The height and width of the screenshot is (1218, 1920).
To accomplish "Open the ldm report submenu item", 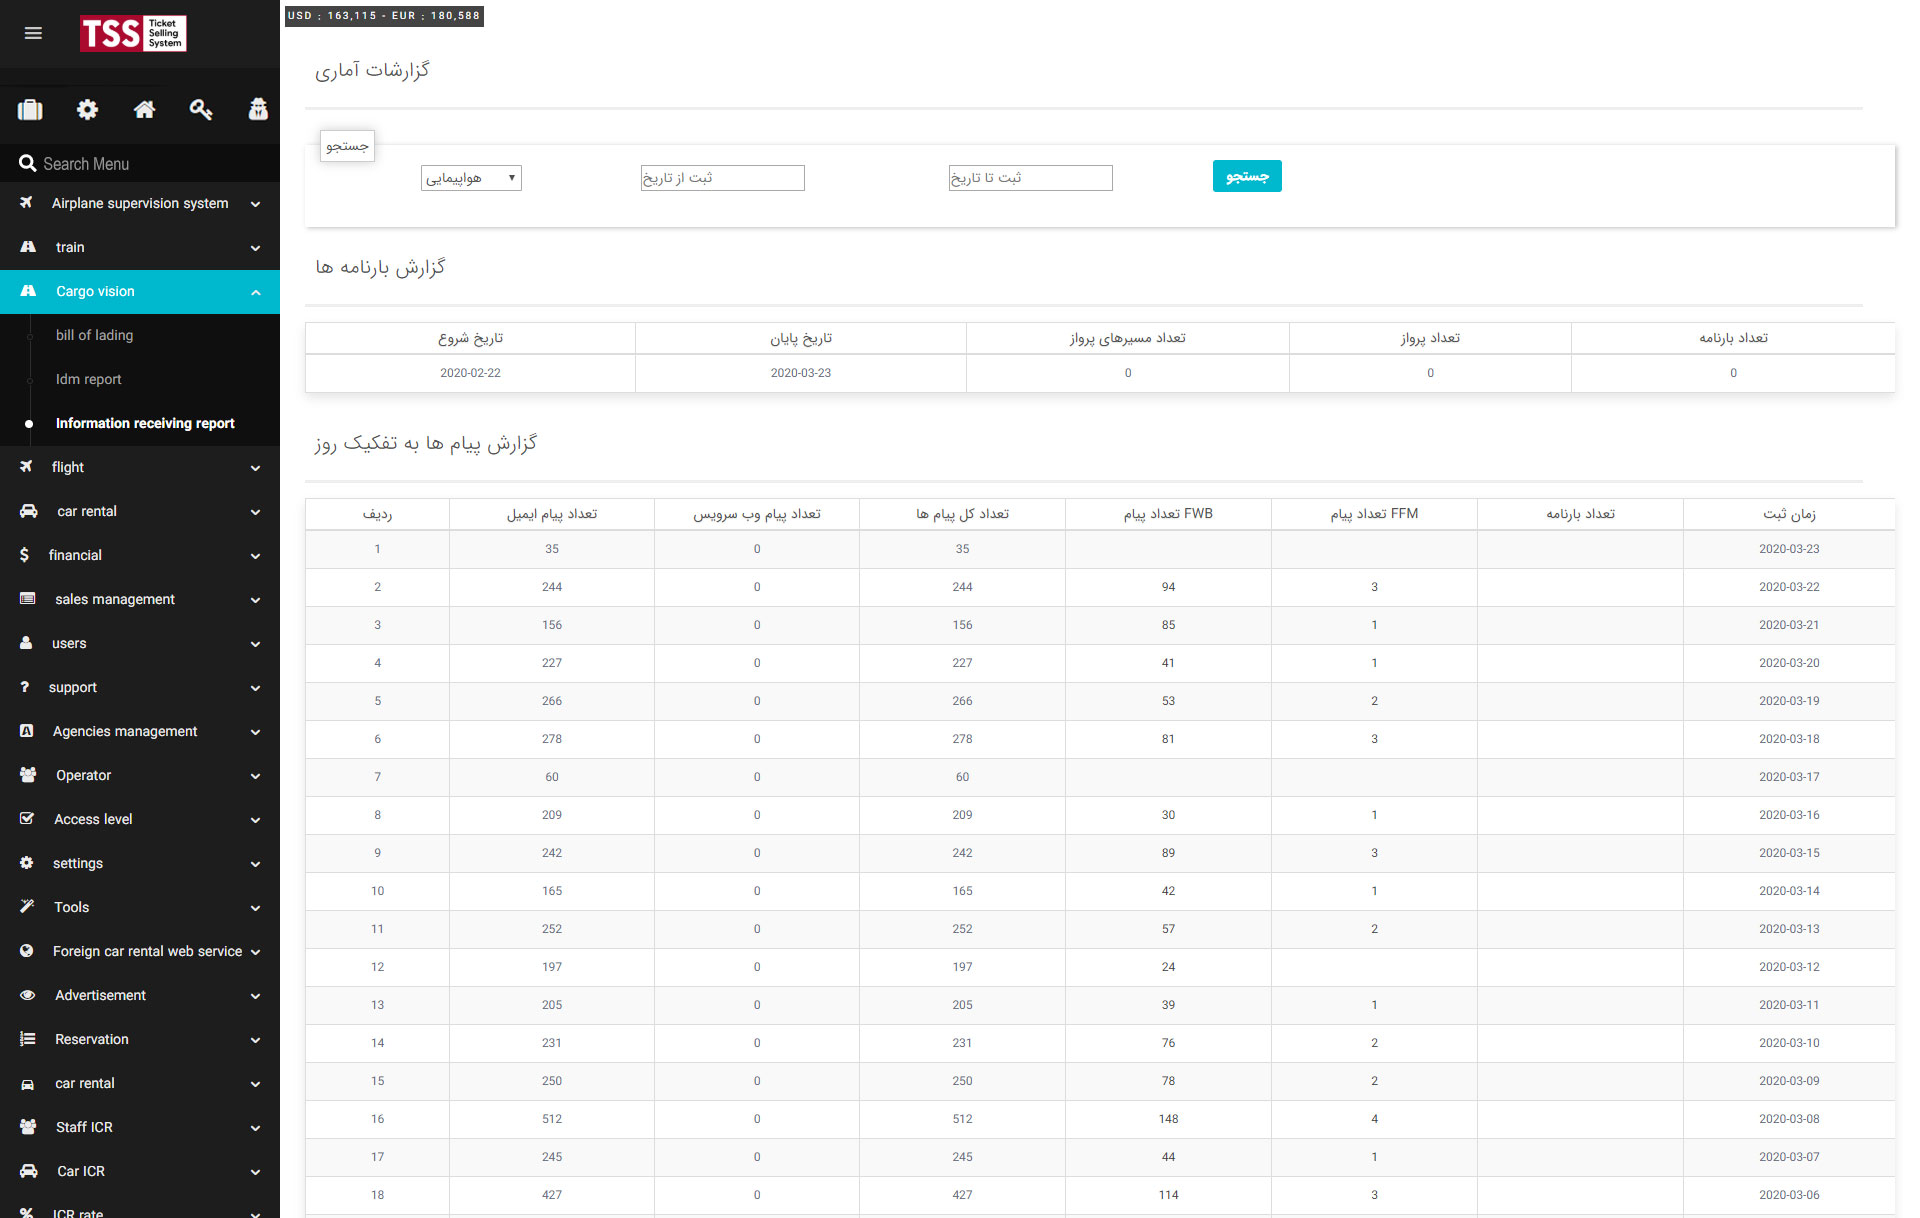I will (88, 379).
